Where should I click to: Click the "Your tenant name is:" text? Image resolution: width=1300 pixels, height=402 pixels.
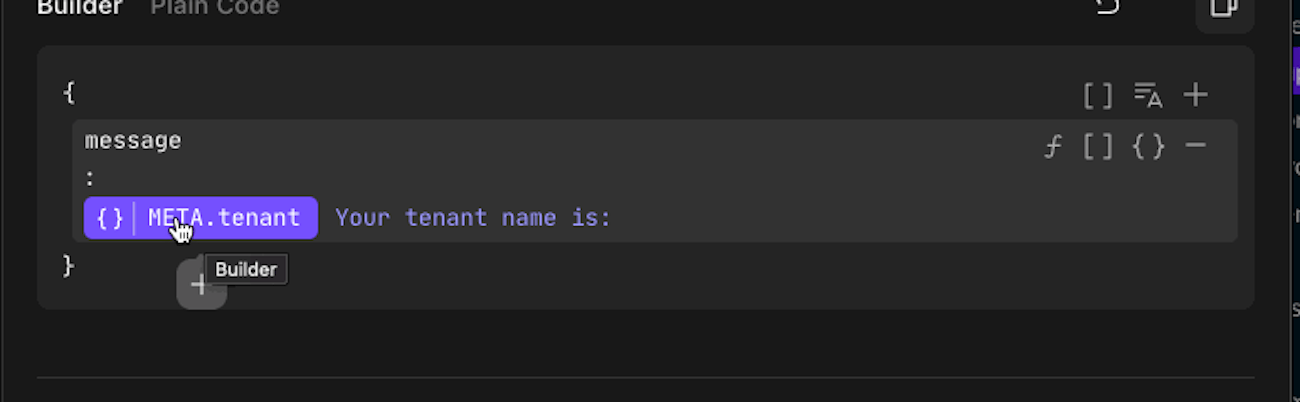tap(472, 218)
